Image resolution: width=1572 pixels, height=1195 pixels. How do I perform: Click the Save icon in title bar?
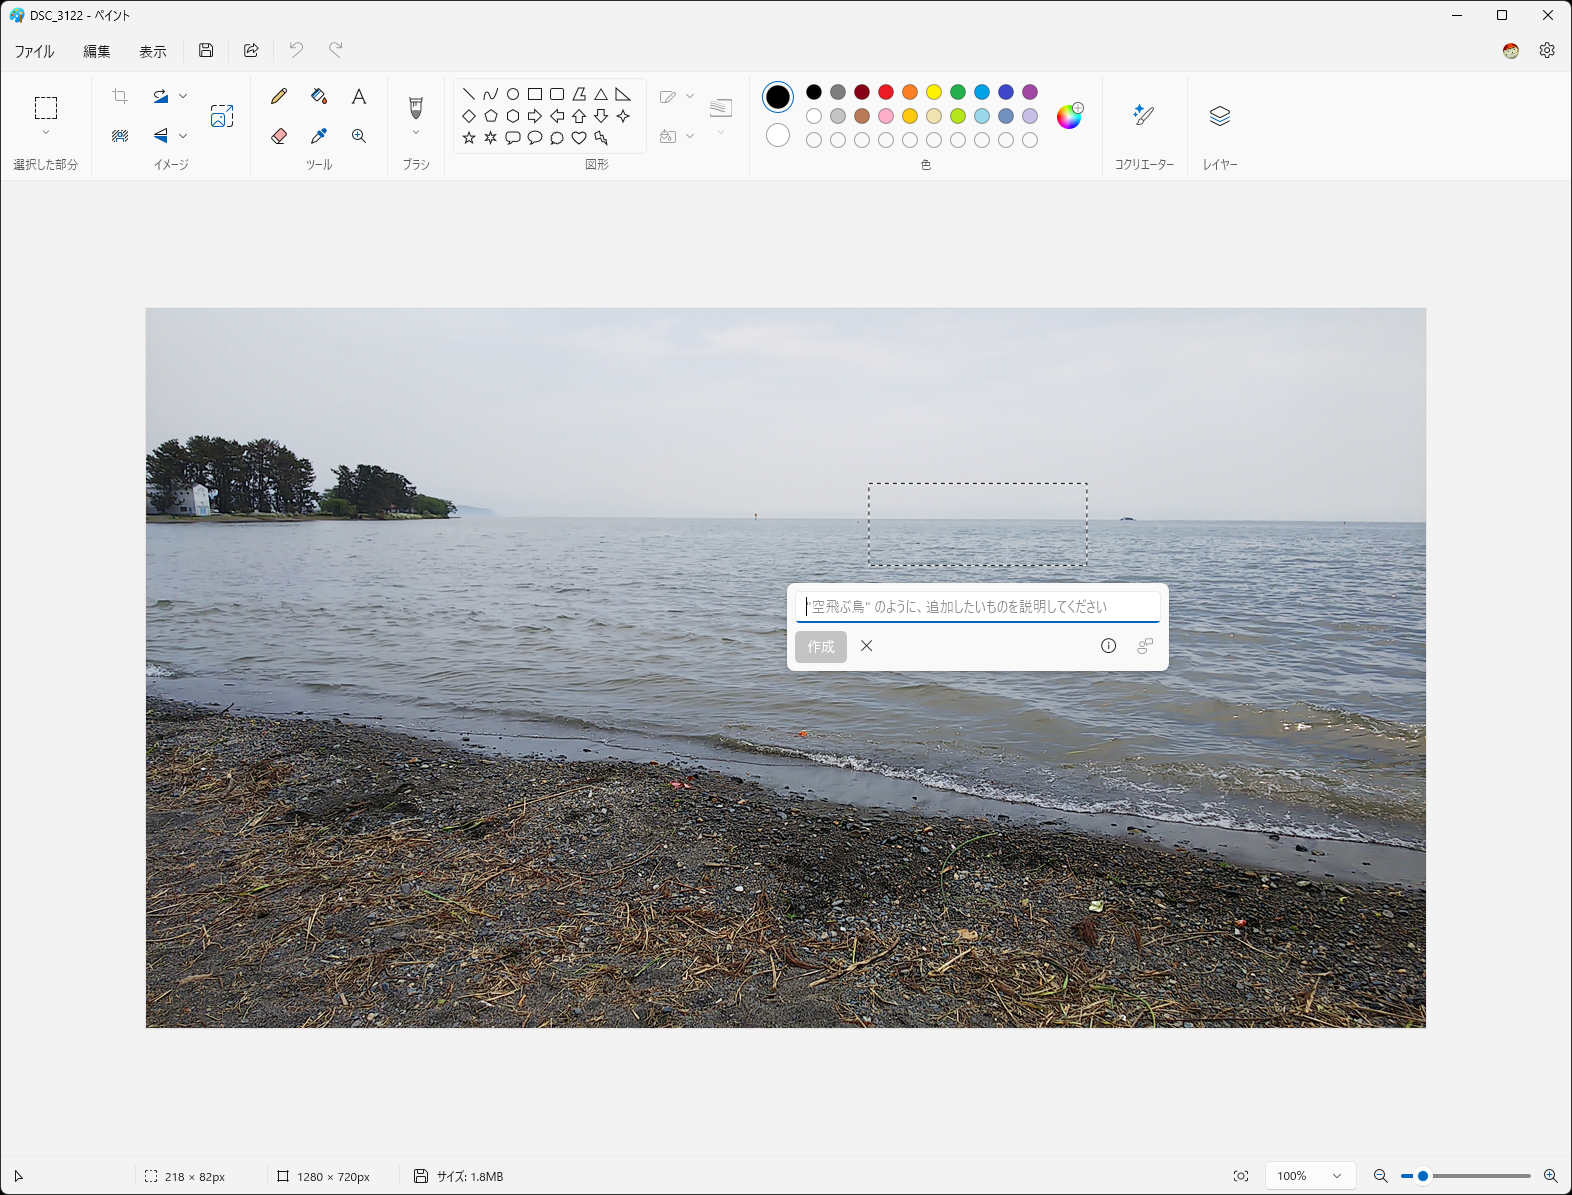[206, 50]
